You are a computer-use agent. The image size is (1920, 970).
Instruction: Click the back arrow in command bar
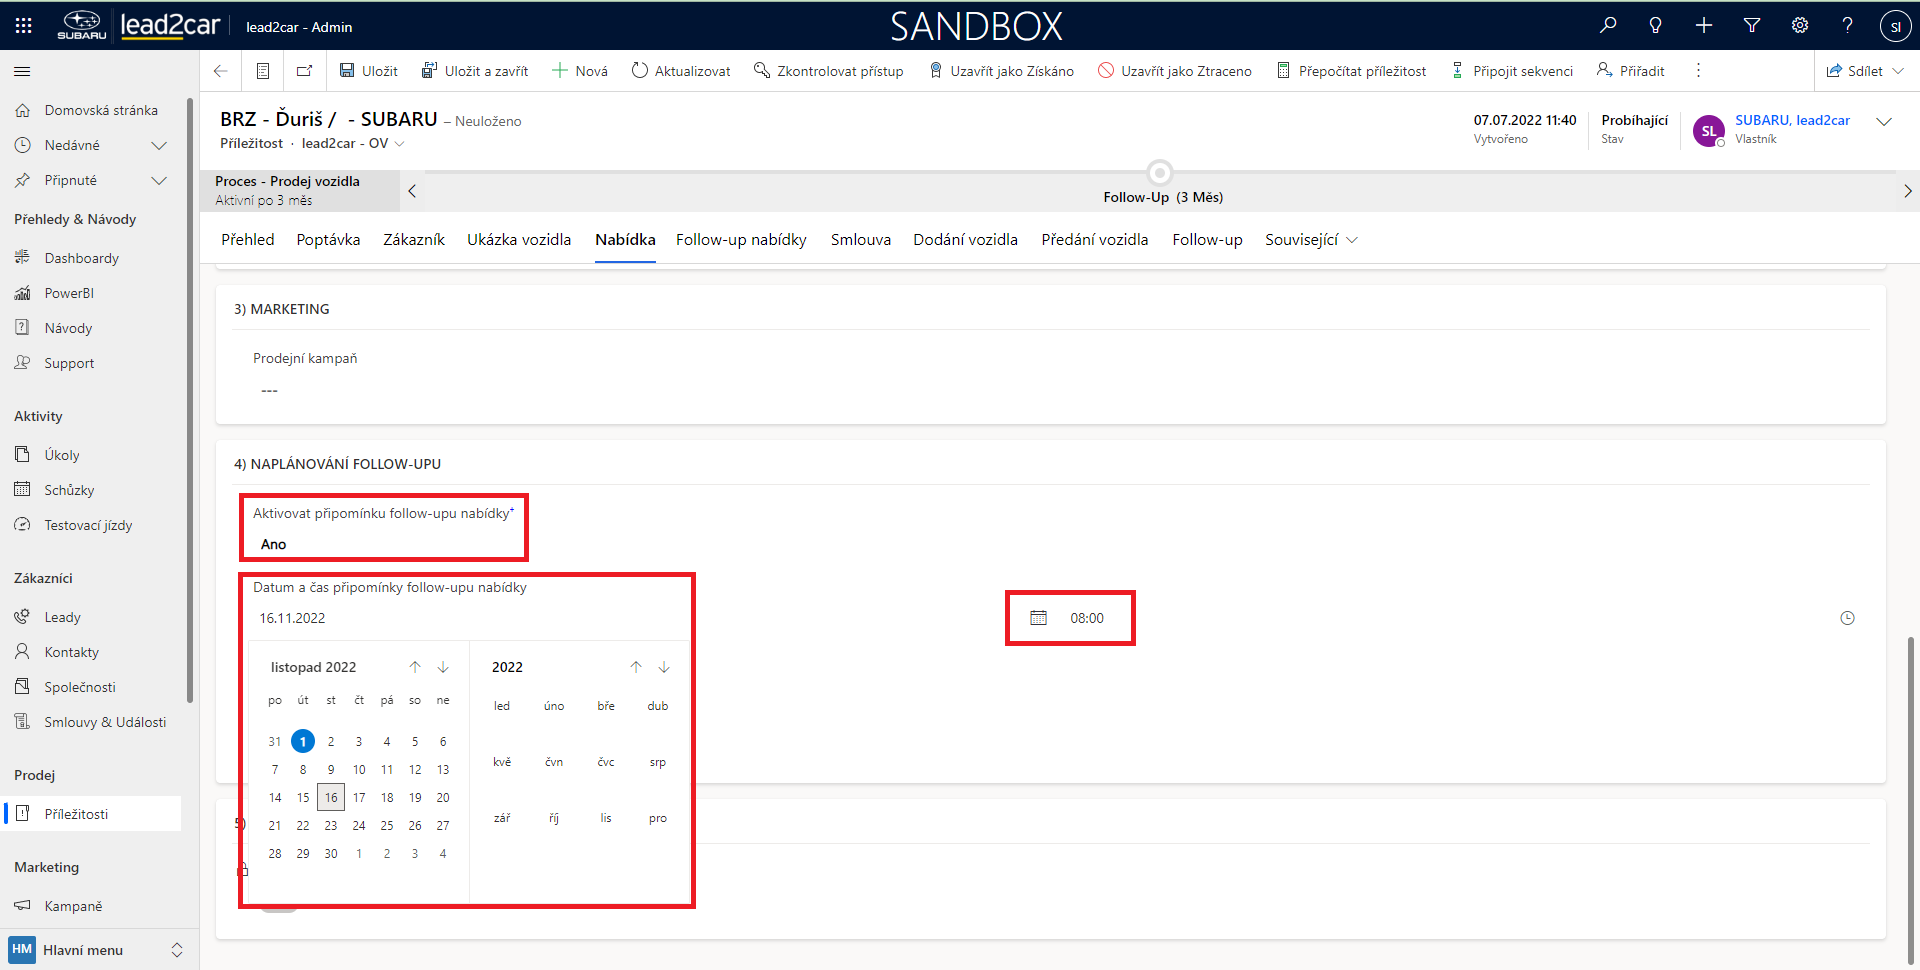click(x=221, y=71)
